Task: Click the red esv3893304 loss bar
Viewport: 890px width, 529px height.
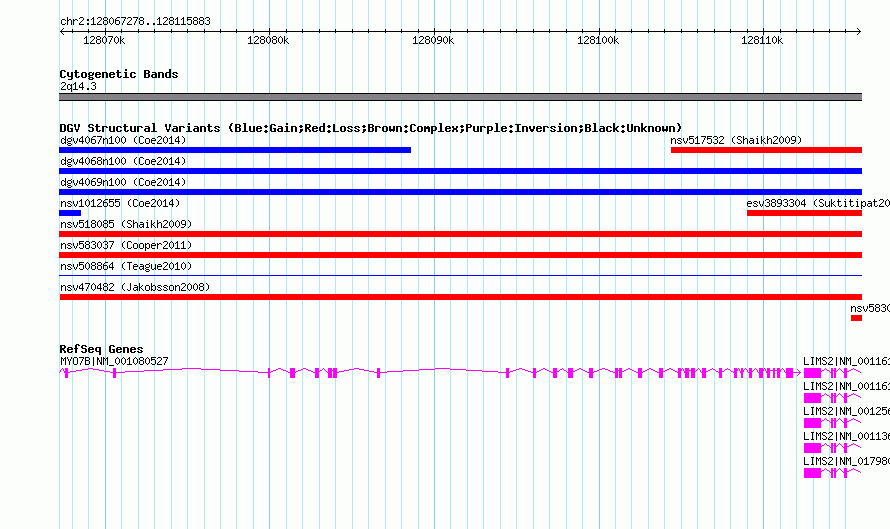Action: click(804, 213)
